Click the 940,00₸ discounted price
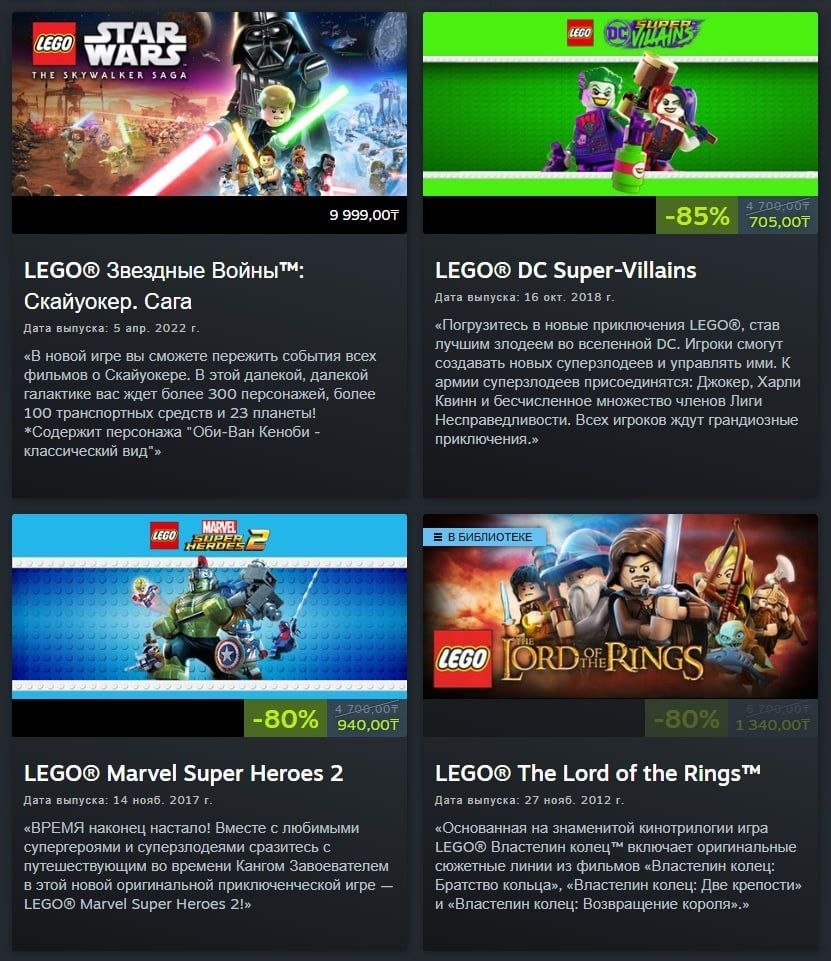Image resolution: width=831 pixels, height=961 pixels. pyautogui.click(x=368, y=725)
